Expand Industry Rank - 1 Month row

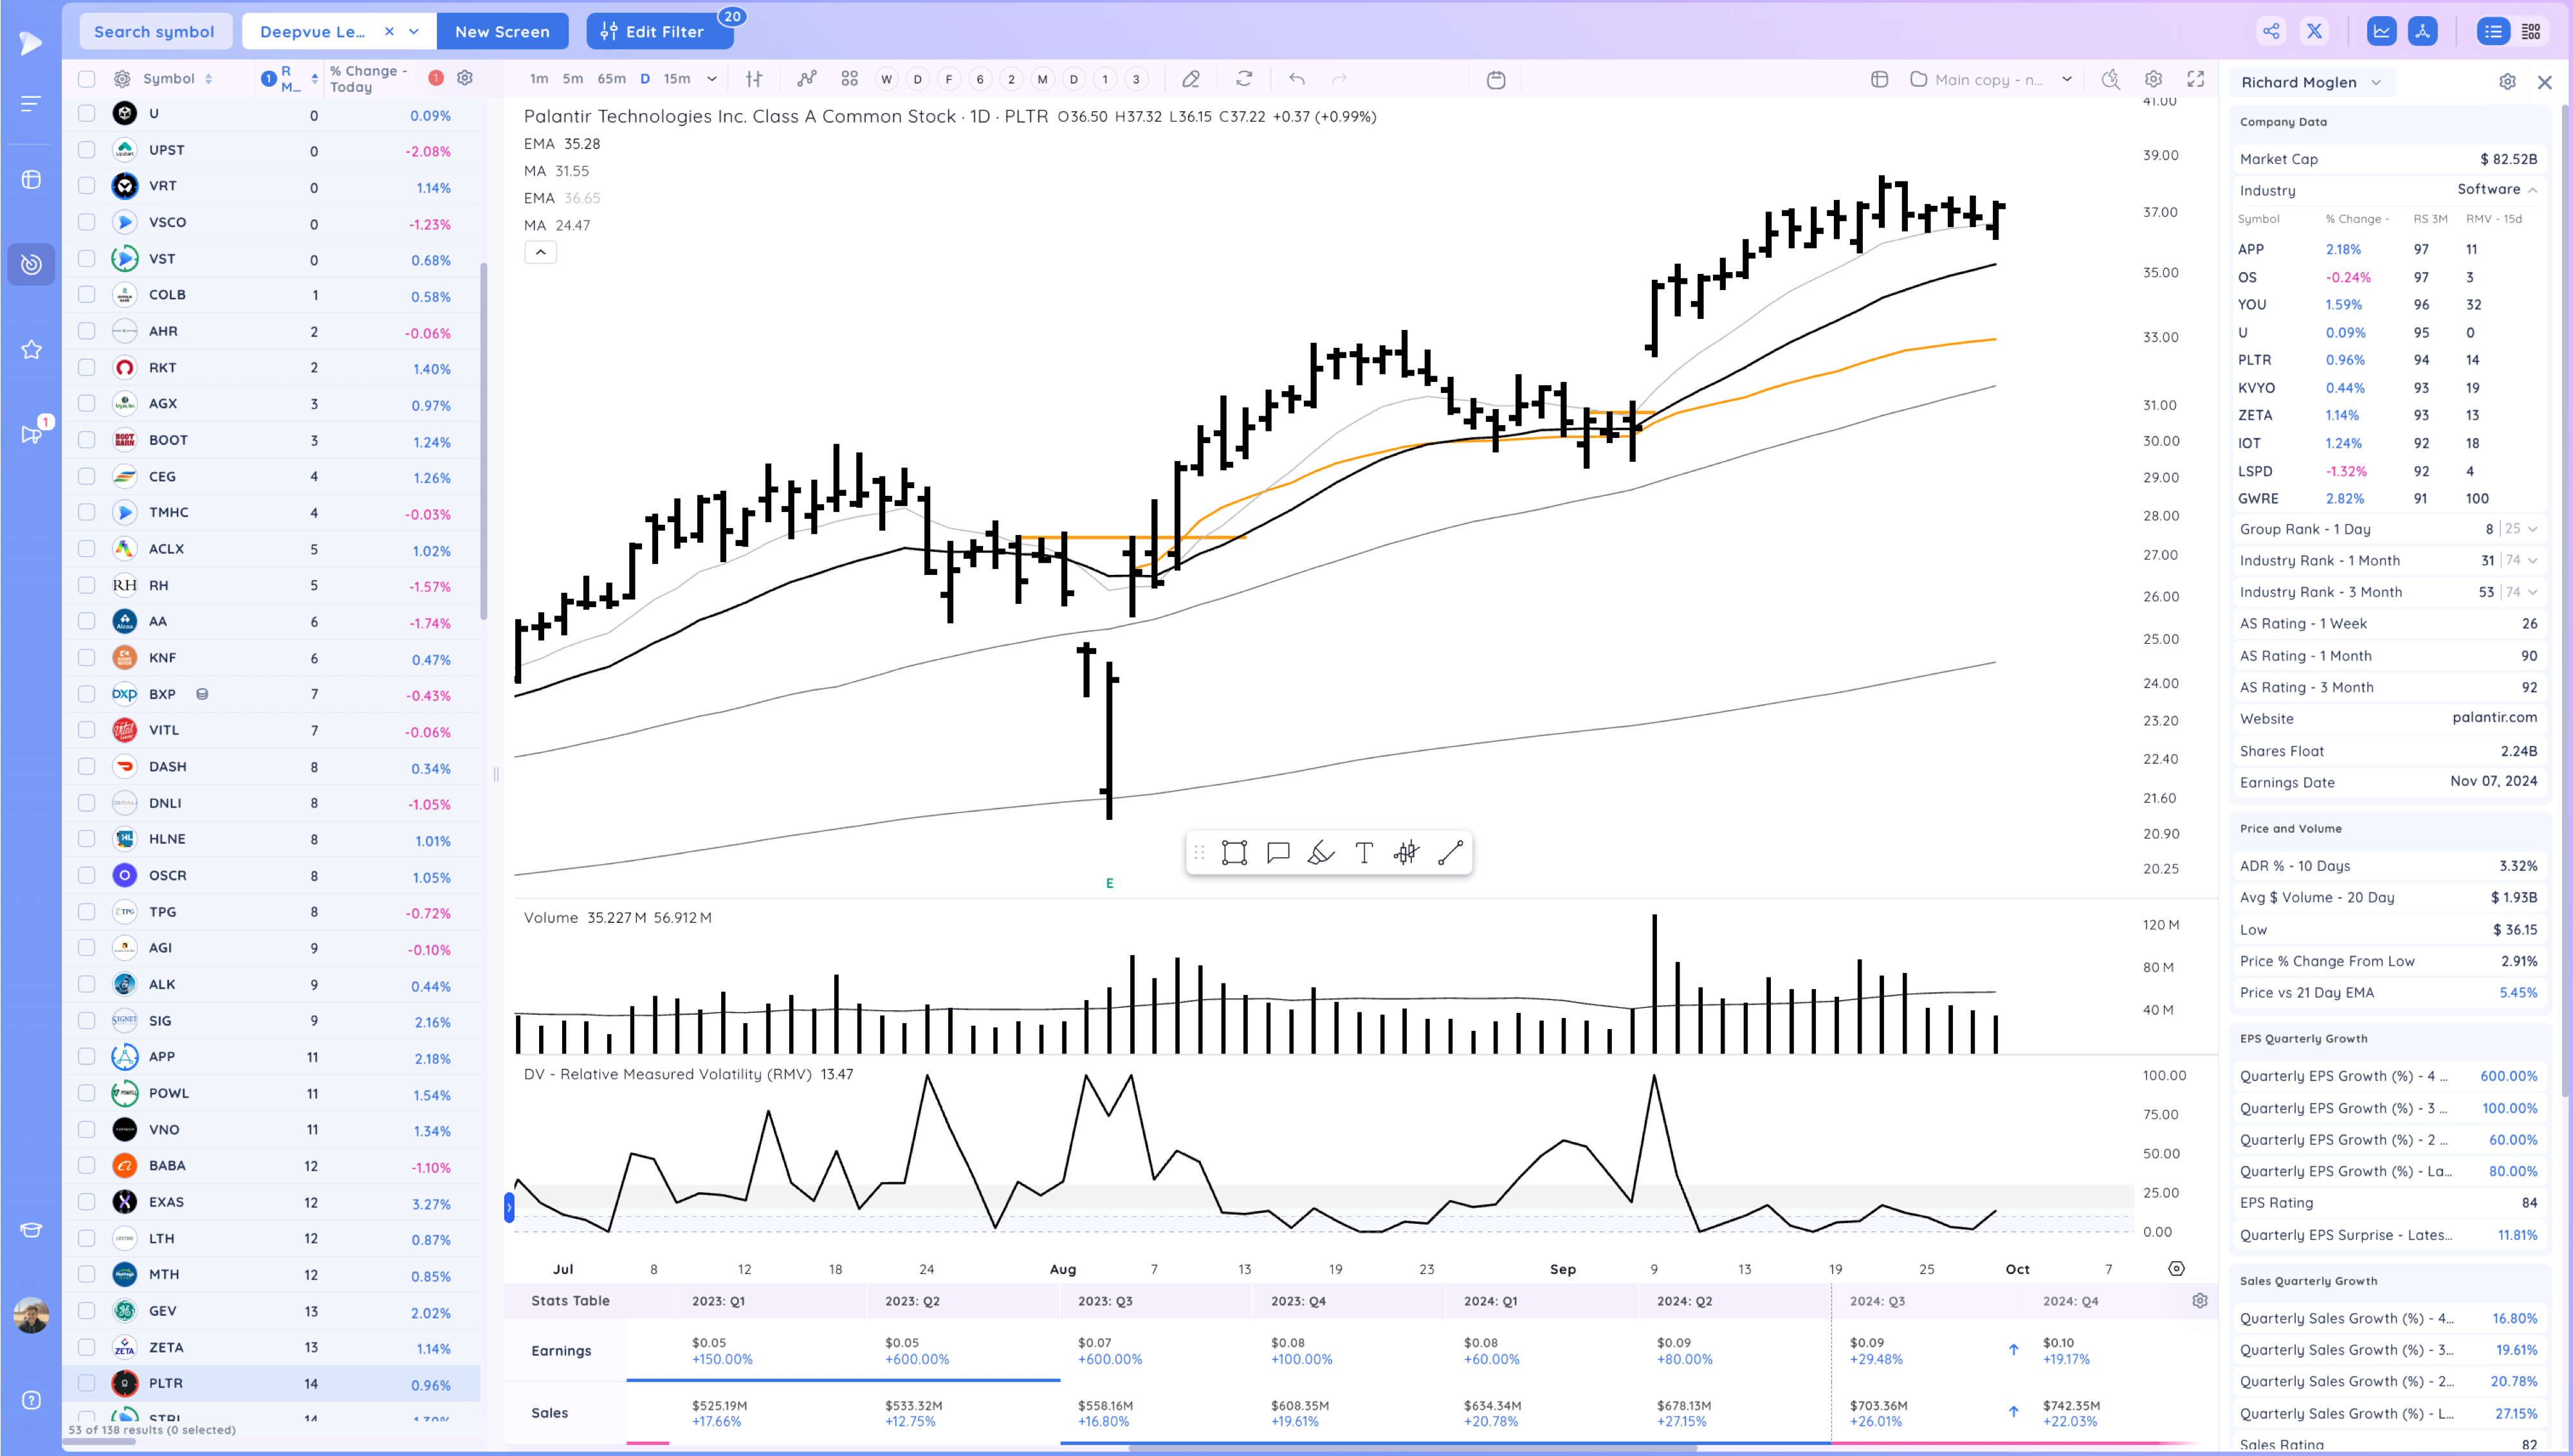click(2532, 561)
